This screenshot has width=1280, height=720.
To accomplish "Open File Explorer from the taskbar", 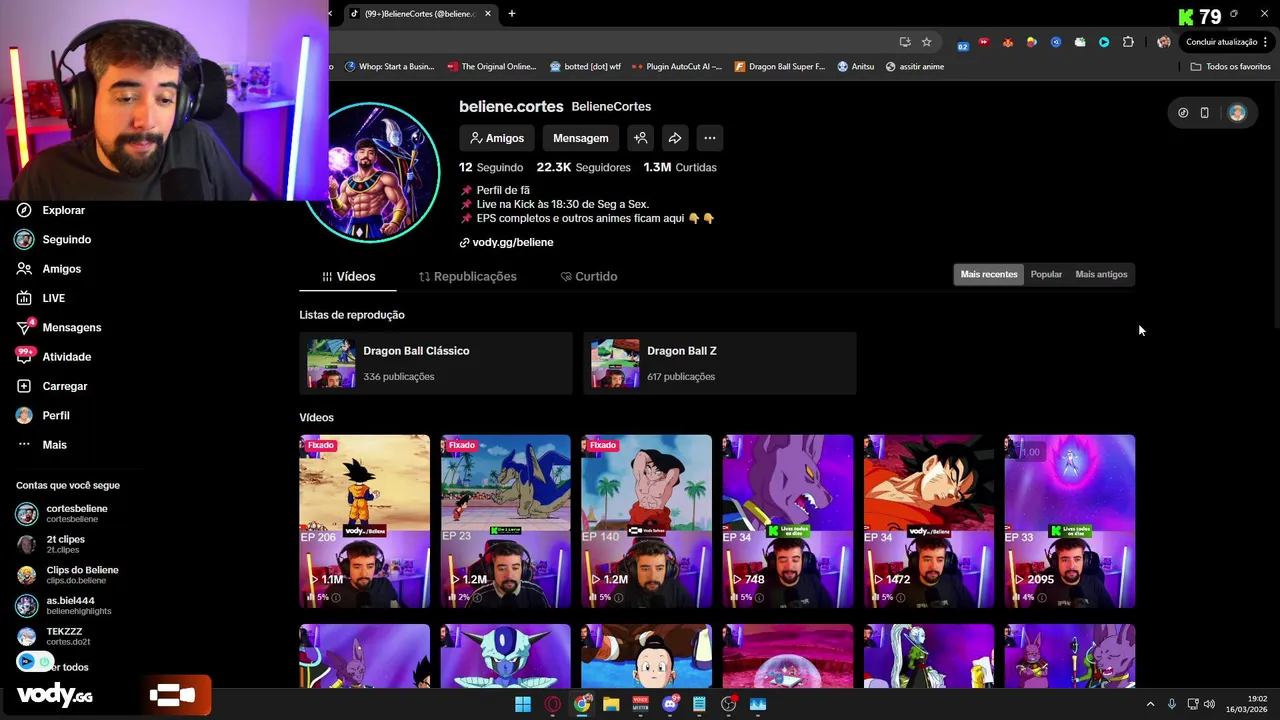I will (x=611, y=704).
